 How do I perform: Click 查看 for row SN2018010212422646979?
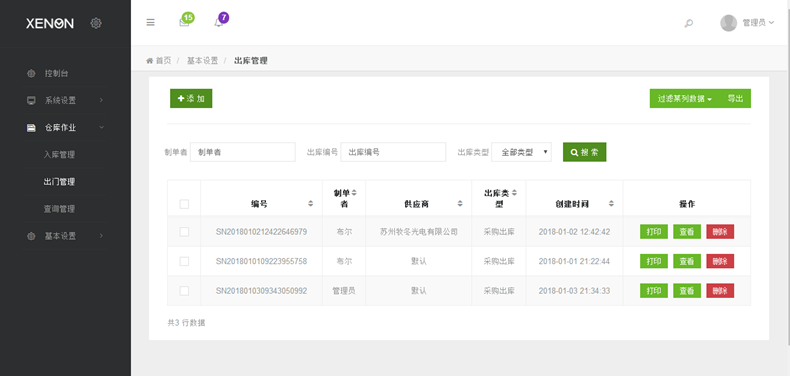pos(687,232)
